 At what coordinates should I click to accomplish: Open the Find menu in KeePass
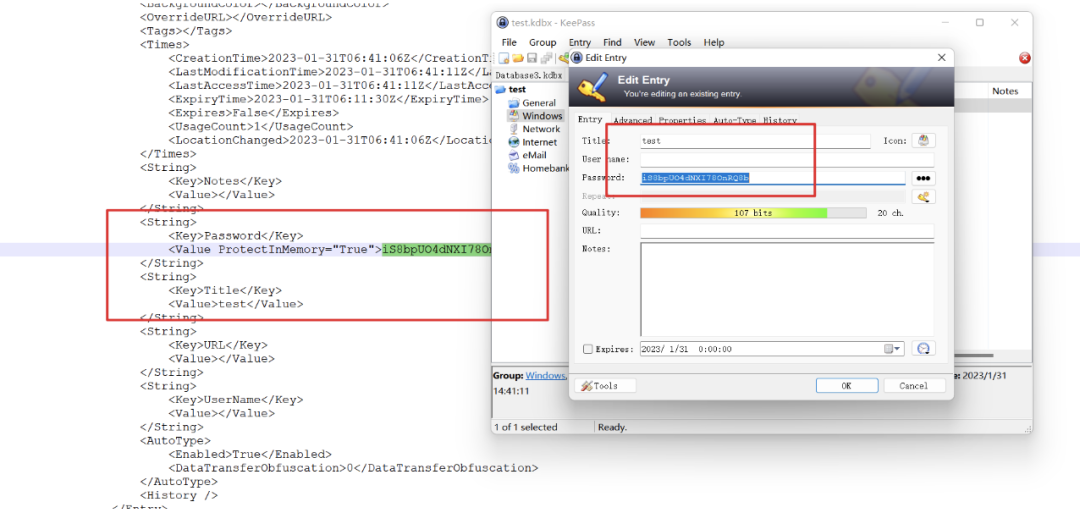[612, 42]
